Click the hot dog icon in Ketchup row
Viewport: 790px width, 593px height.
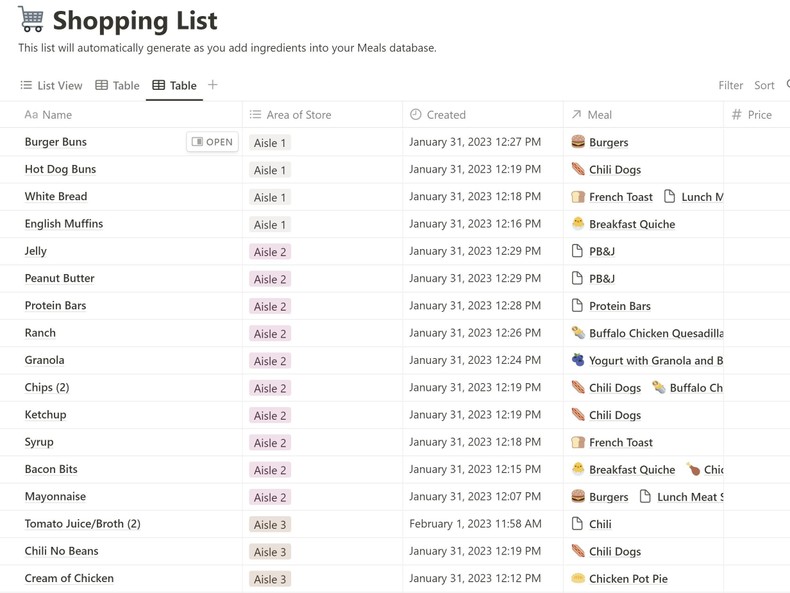[x=577, y=415]
